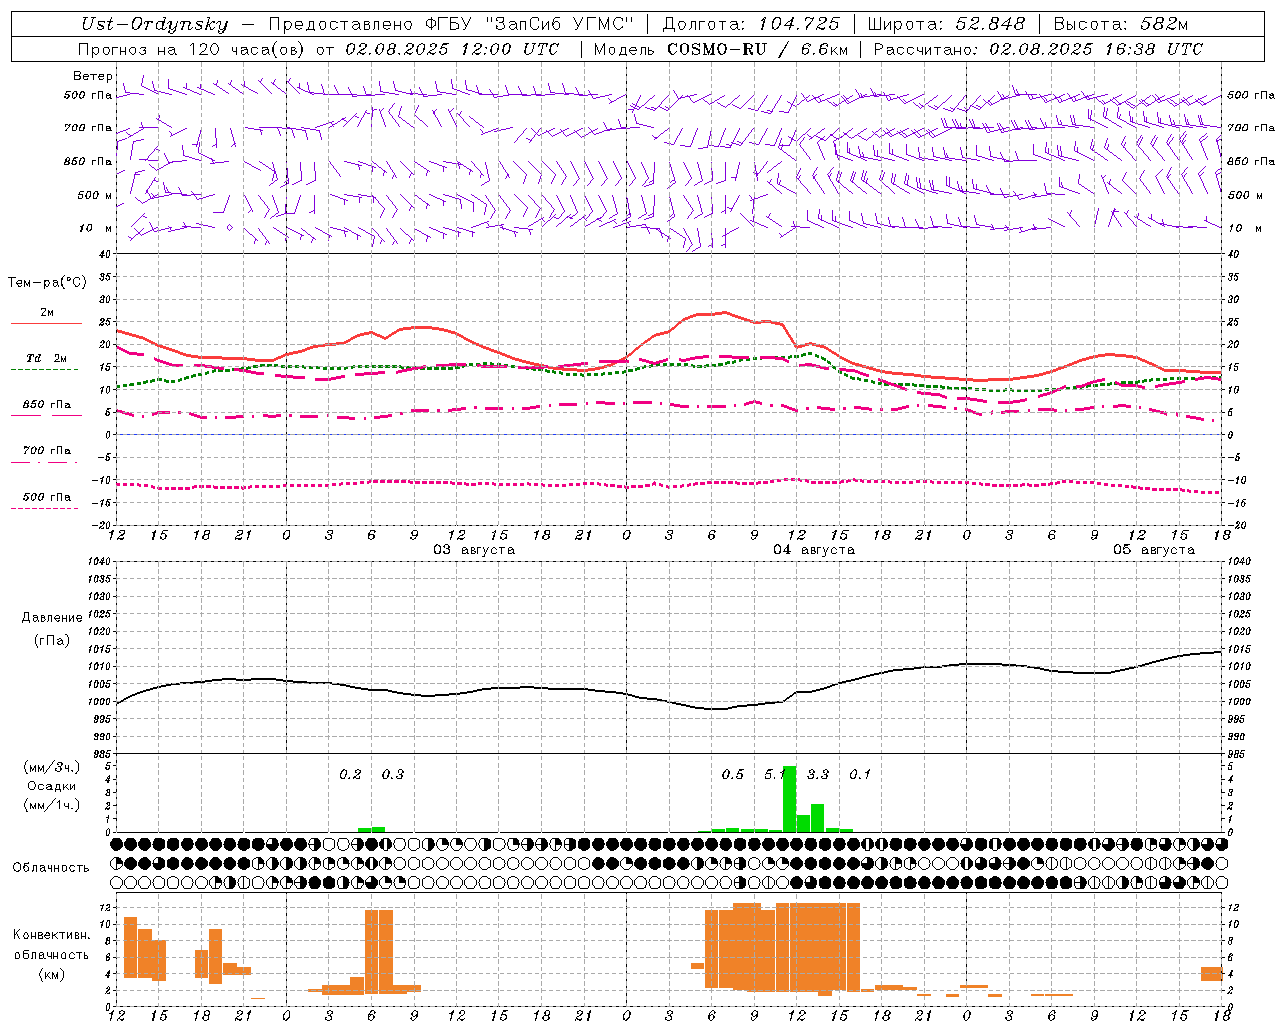Click the (гПа) unit under Давление
Image resolution: width=1280 pixels, height=1024 pixels.
click(52, 641)
